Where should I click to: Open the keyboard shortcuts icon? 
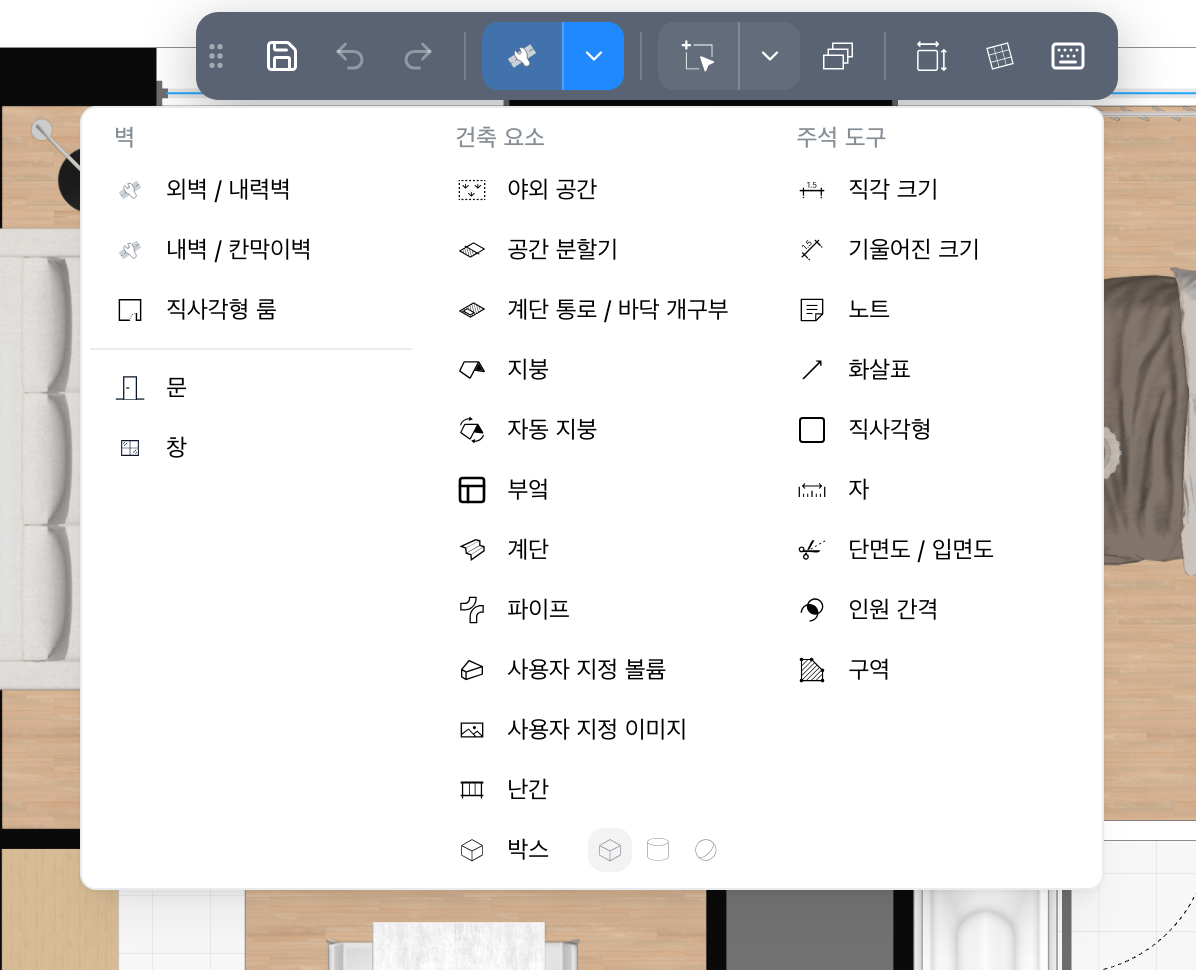tap(1067, 56)
